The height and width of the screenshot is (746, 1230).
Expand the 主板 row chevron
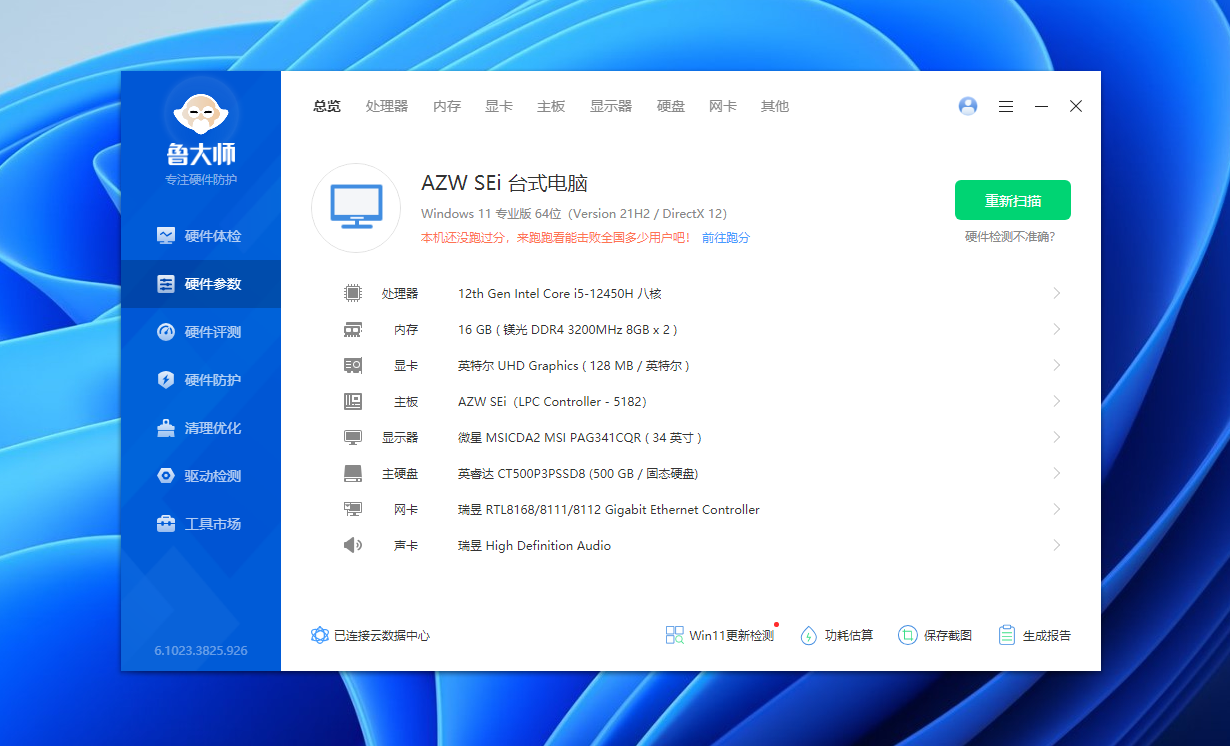[1057, 402]
